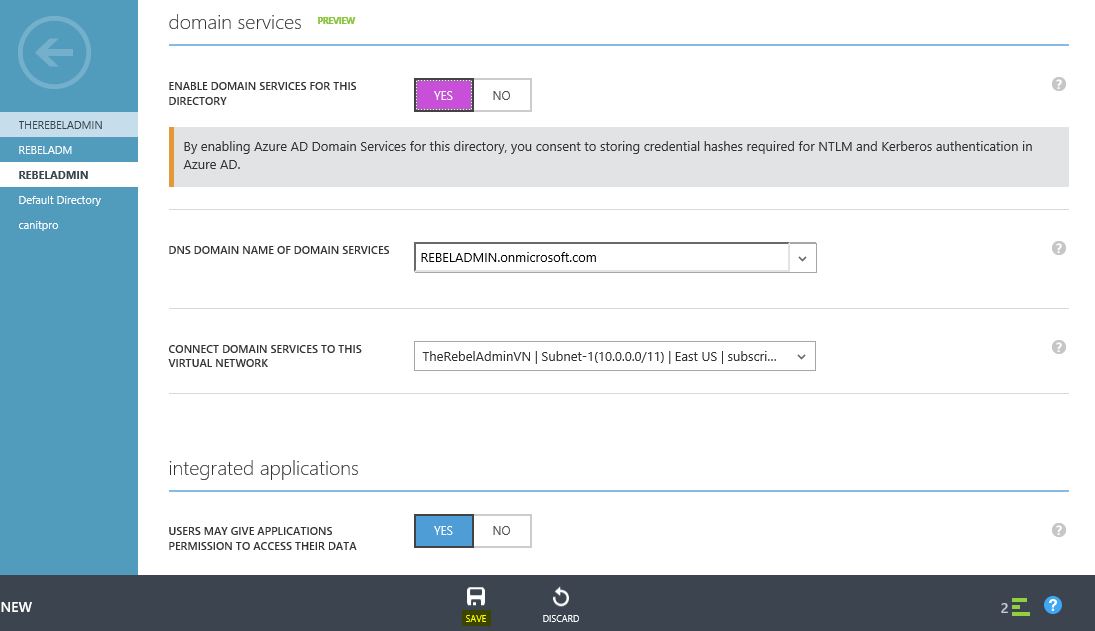Click 'CONNECT DOMAIN SERVICES TO THIS VIRTUAL NETWORK' label
The width and height of the screenshot is (1095, 631).
point(265,356)
